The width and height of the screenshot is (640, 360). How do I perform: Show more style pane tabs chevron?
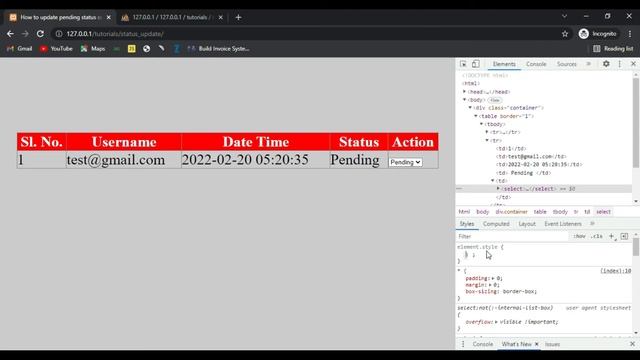[592, 224]
